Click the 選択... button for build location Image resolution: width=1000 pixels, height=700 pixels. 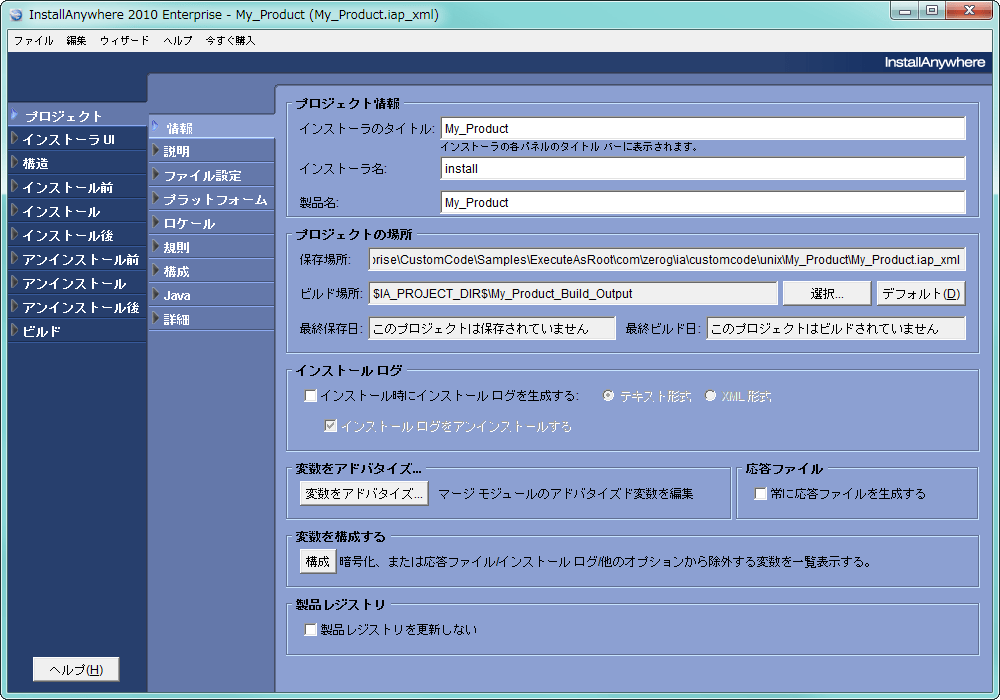[827, 292]
